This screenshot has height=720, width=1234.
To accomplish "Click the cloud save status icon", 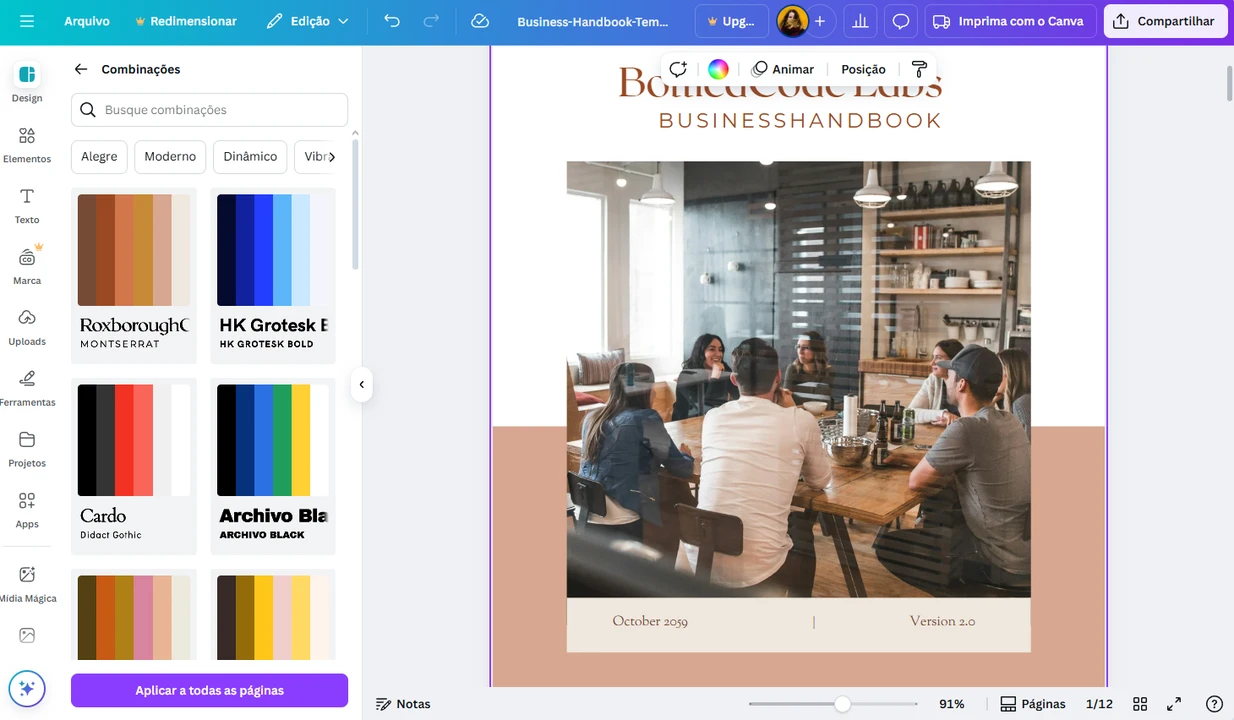I will coord(480,21).
